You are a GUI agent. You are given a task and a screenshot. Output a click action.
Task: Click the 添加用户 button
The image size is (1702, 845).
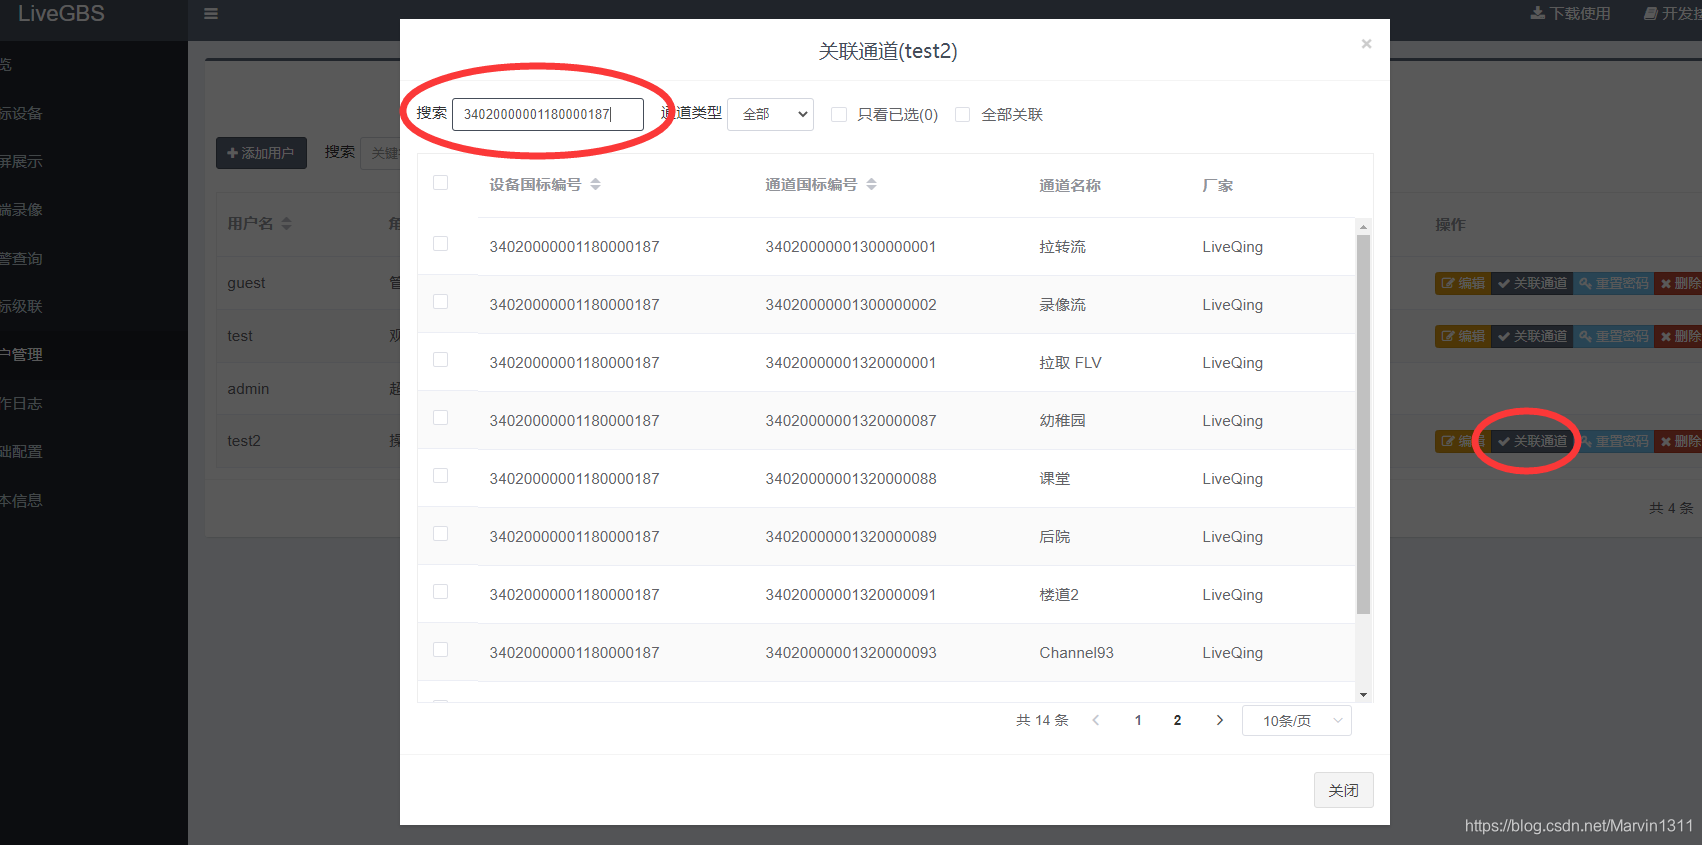tap(261, 153)
